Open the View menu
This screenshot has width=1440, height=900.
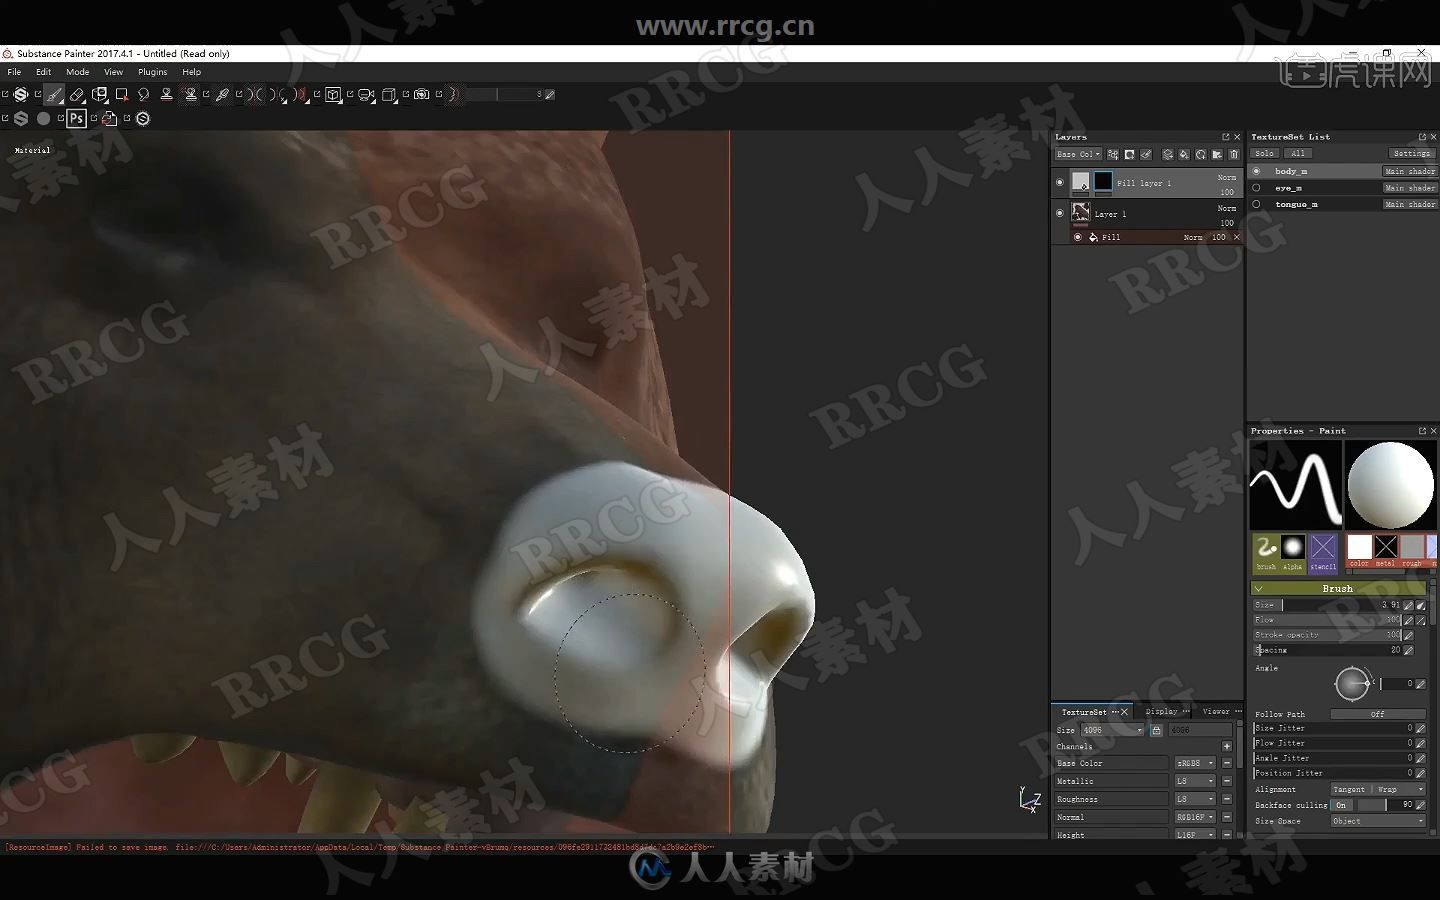click(113, 72)
